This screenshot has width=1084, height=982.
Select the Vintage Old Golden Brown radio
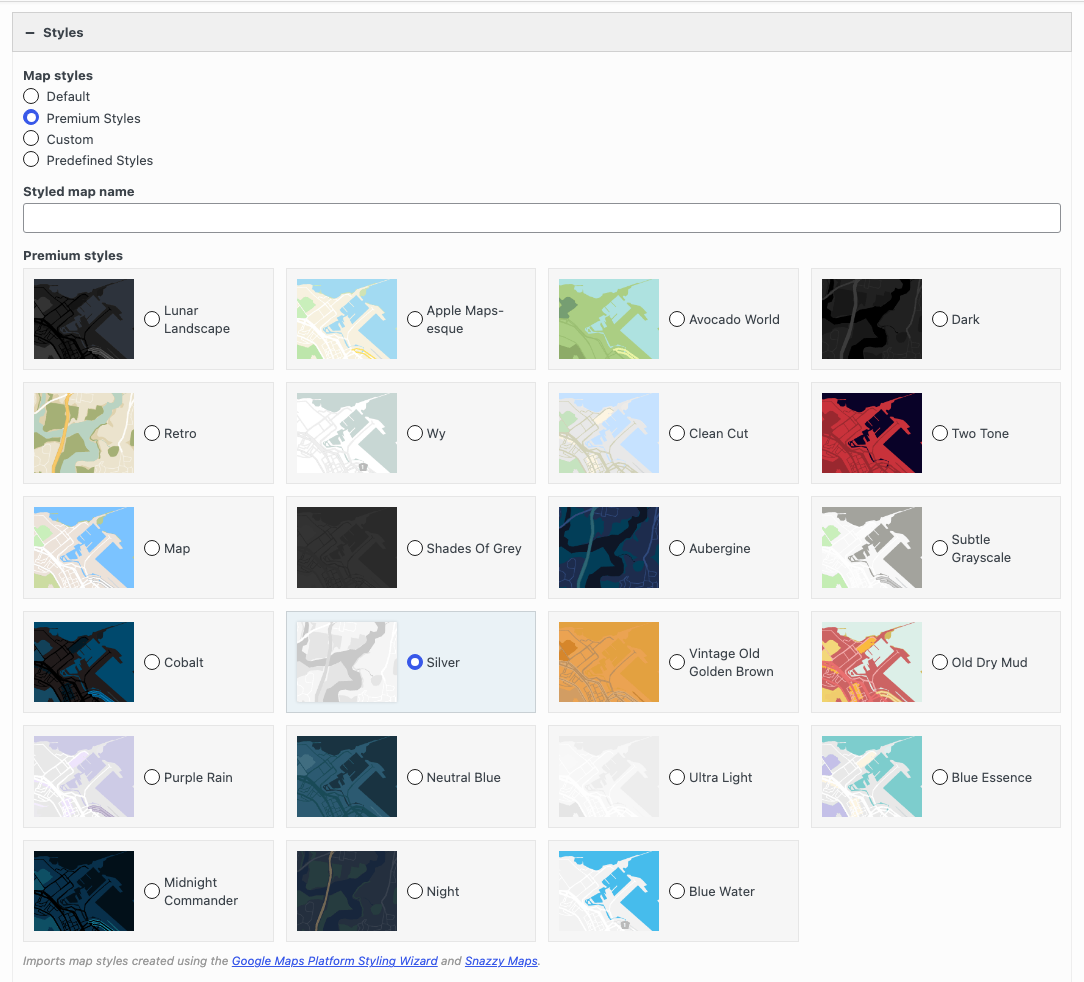677,662
